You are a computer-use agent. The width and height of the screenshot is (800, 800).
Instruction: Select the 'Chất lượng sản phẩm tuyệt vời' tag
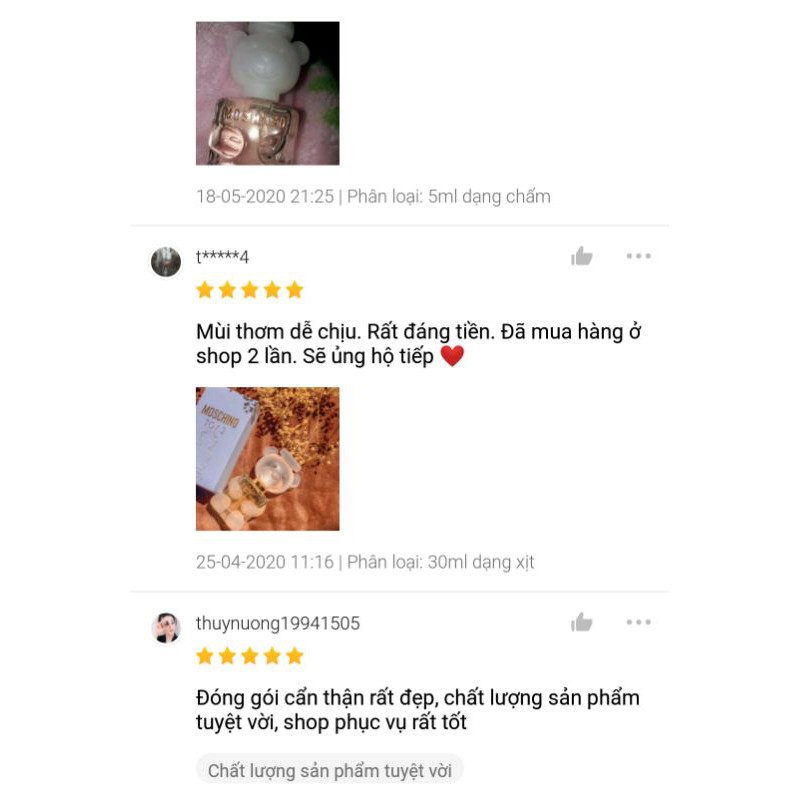click(330, 770)
